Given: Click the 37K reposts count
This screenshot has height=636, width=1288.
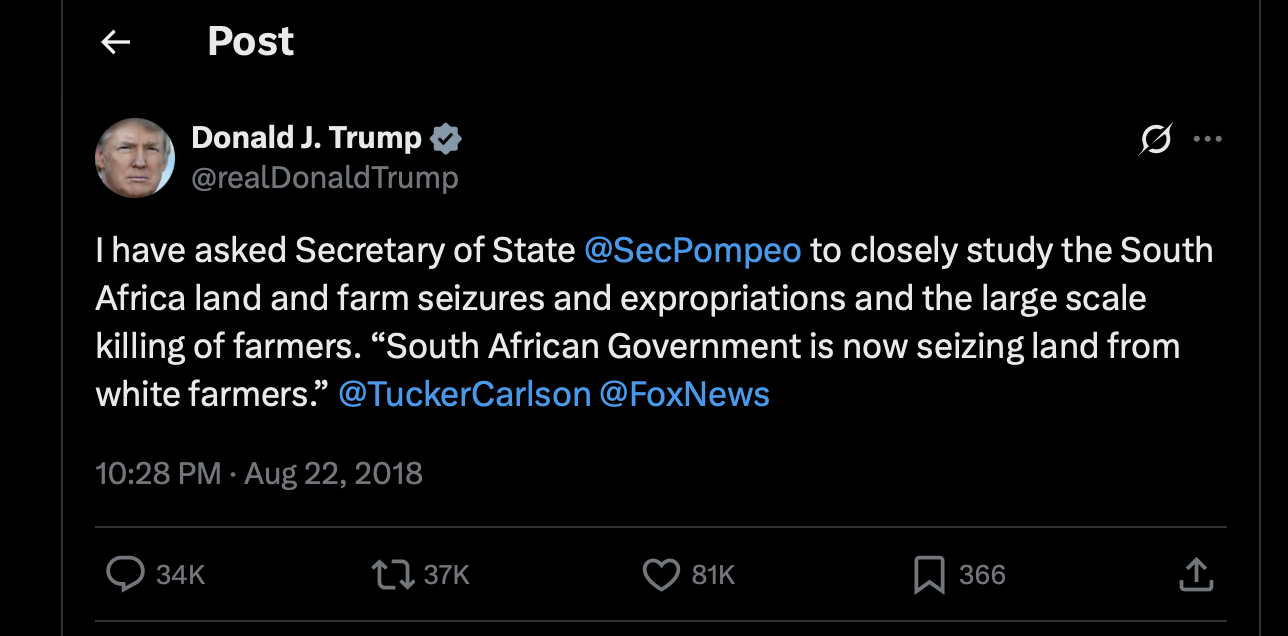Looking at the screenshot, I should tap(446, 575).
